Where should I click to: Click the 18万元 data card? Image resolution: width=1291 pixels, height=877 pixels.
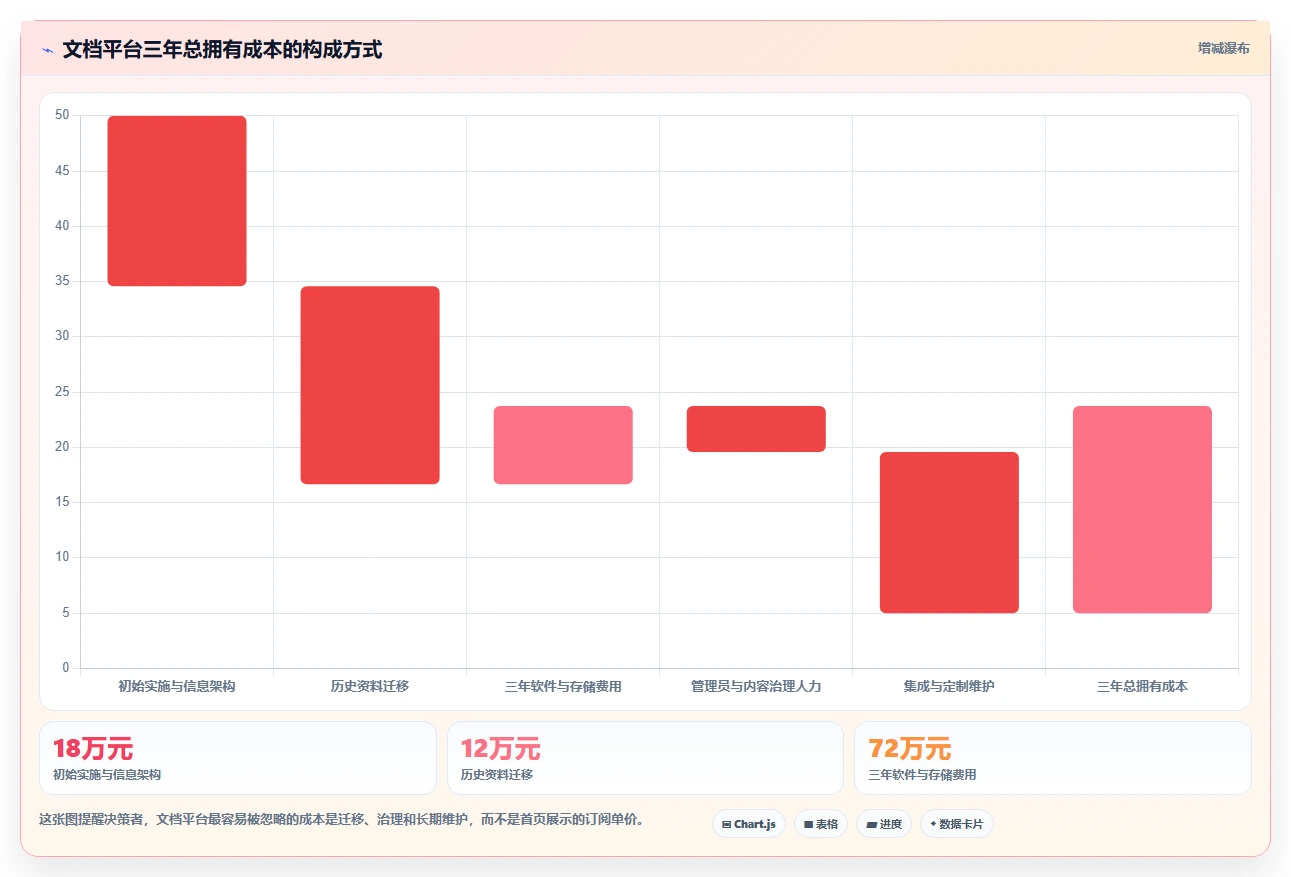coord(238,758)
